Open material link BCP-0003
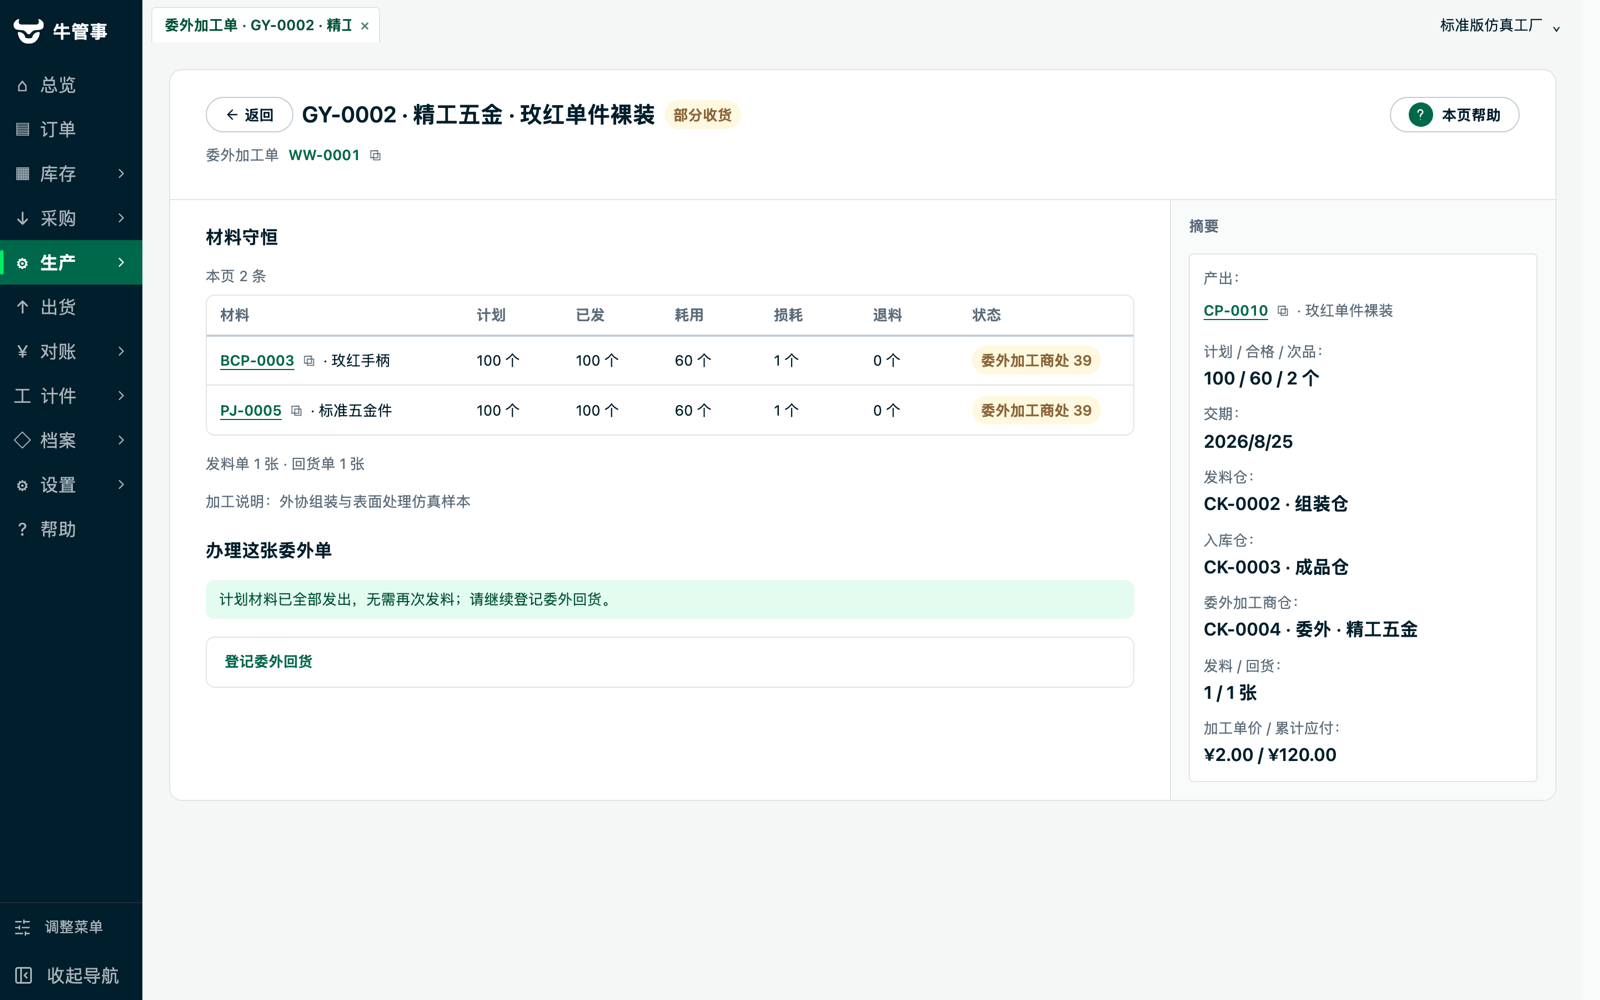 257,360
